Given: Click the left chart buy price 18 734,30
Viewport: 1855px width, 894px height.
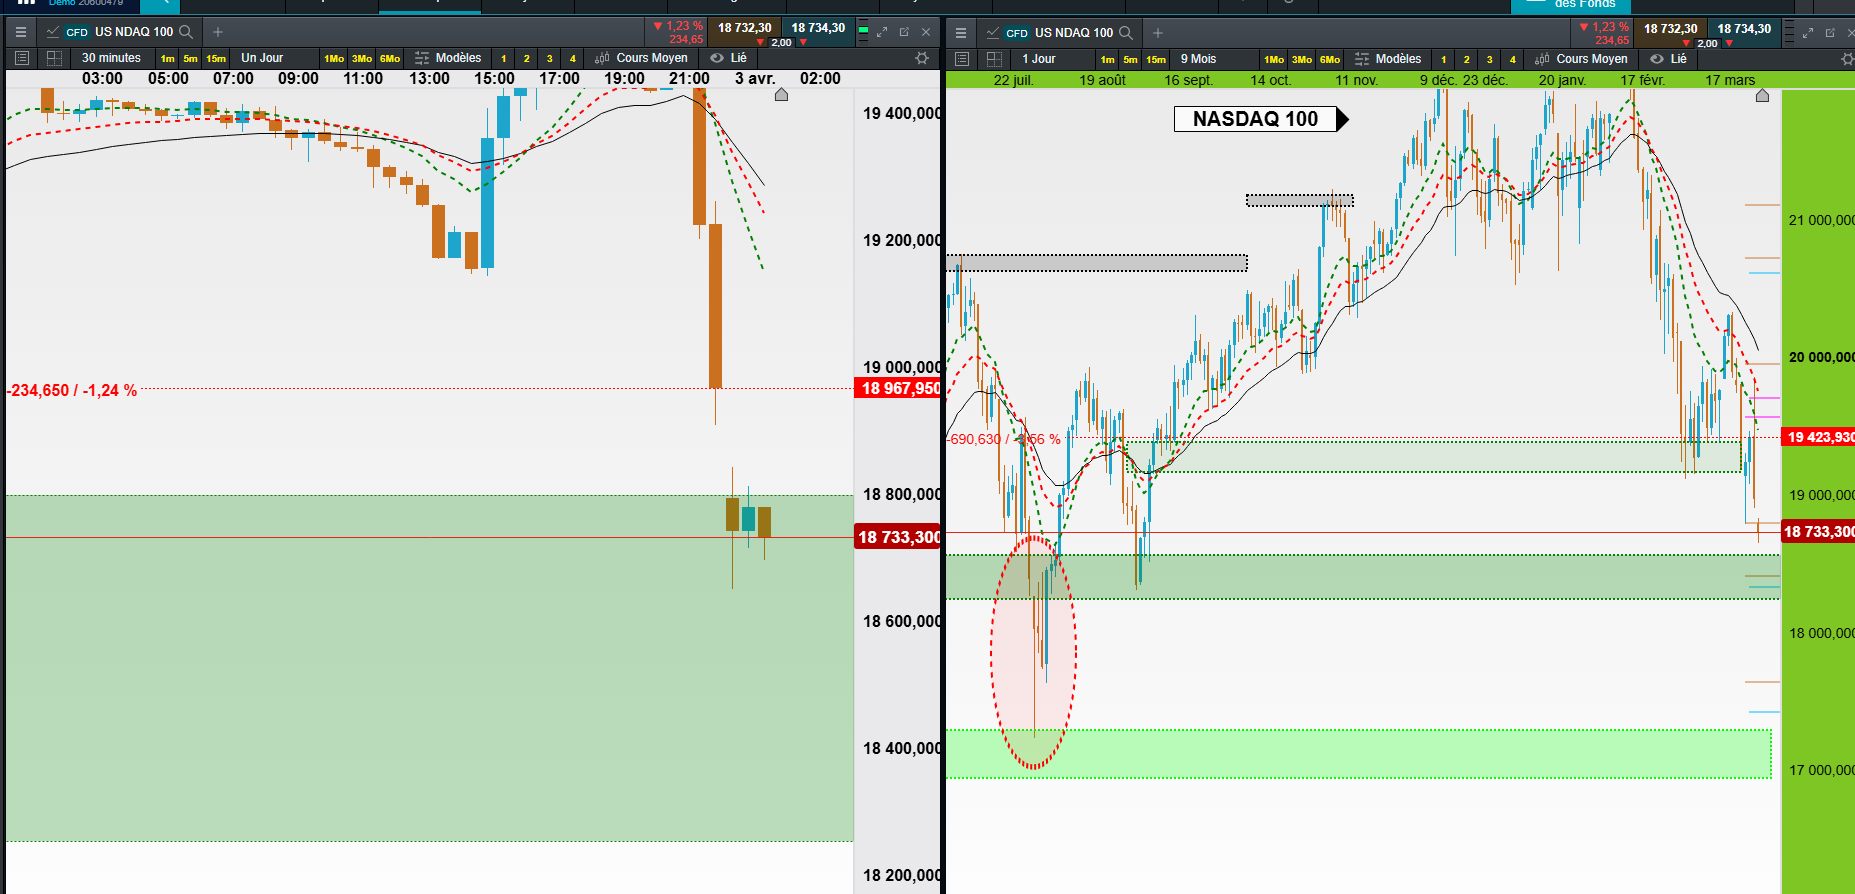Looking at the screenshot, I should (818, 28).
